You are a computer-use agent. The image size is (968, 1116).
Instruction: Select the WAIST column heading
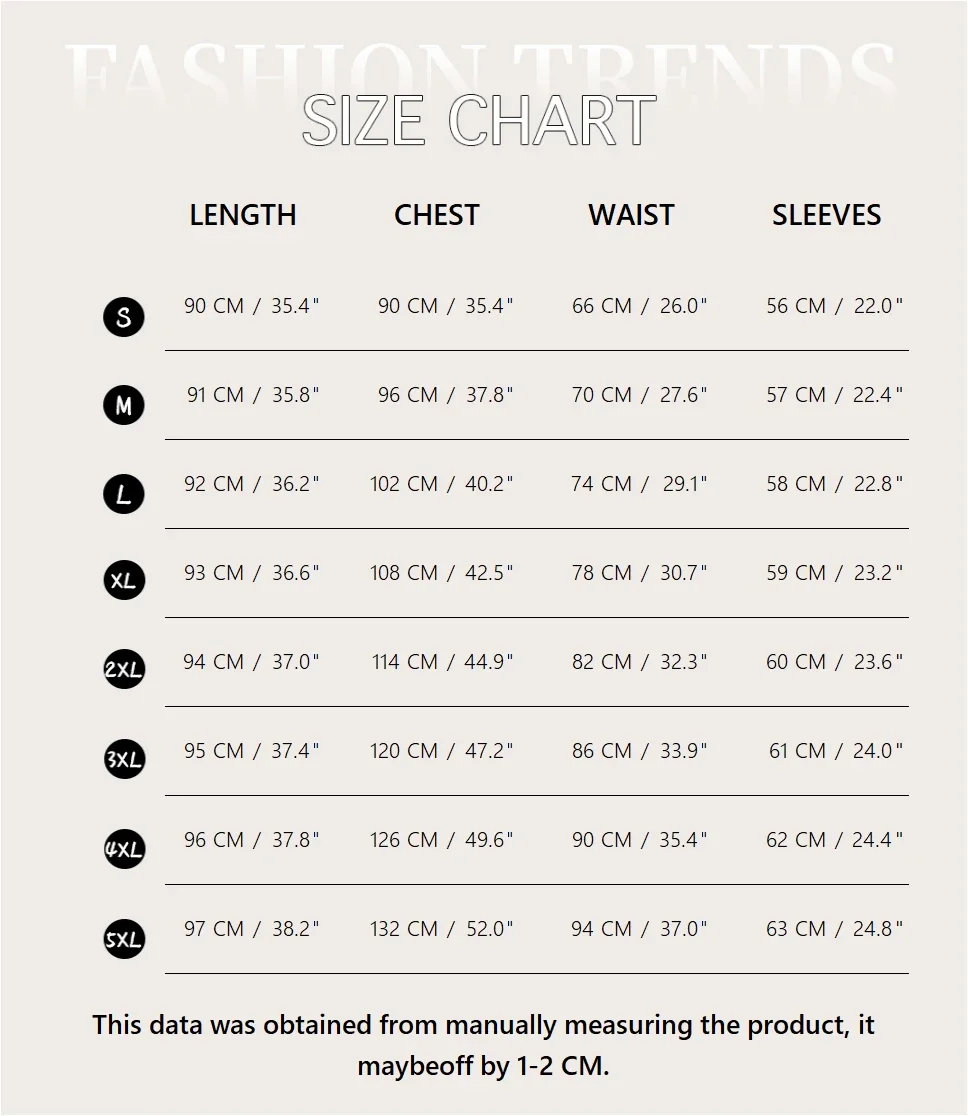(631, 215)
